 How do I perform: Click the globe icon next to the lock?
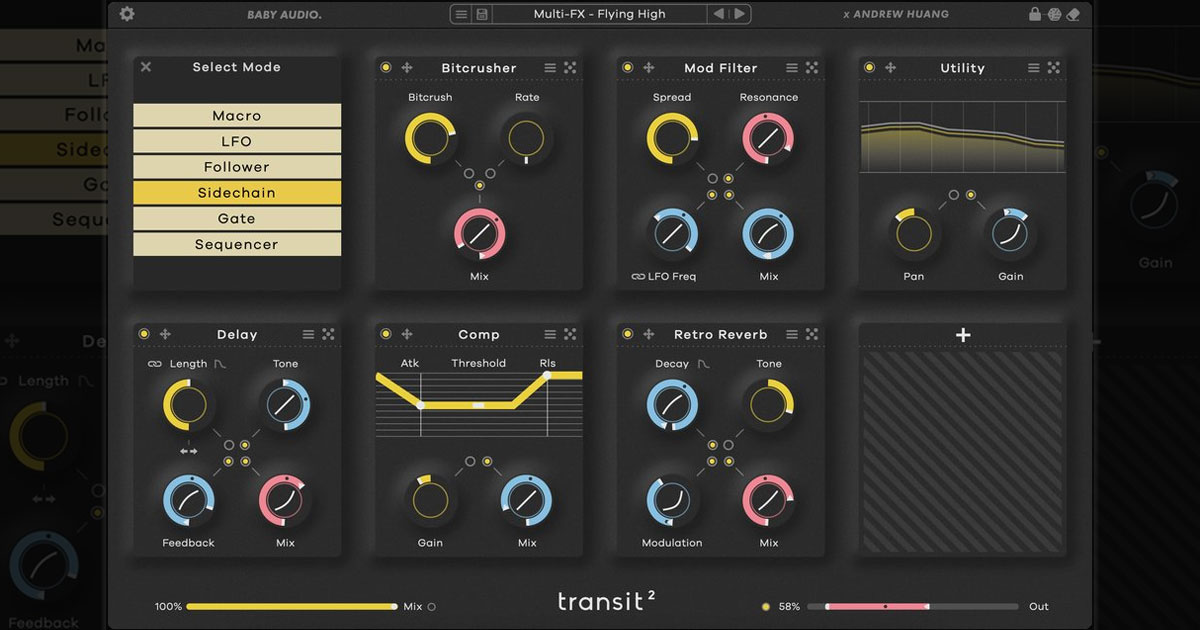[1055, 14]
